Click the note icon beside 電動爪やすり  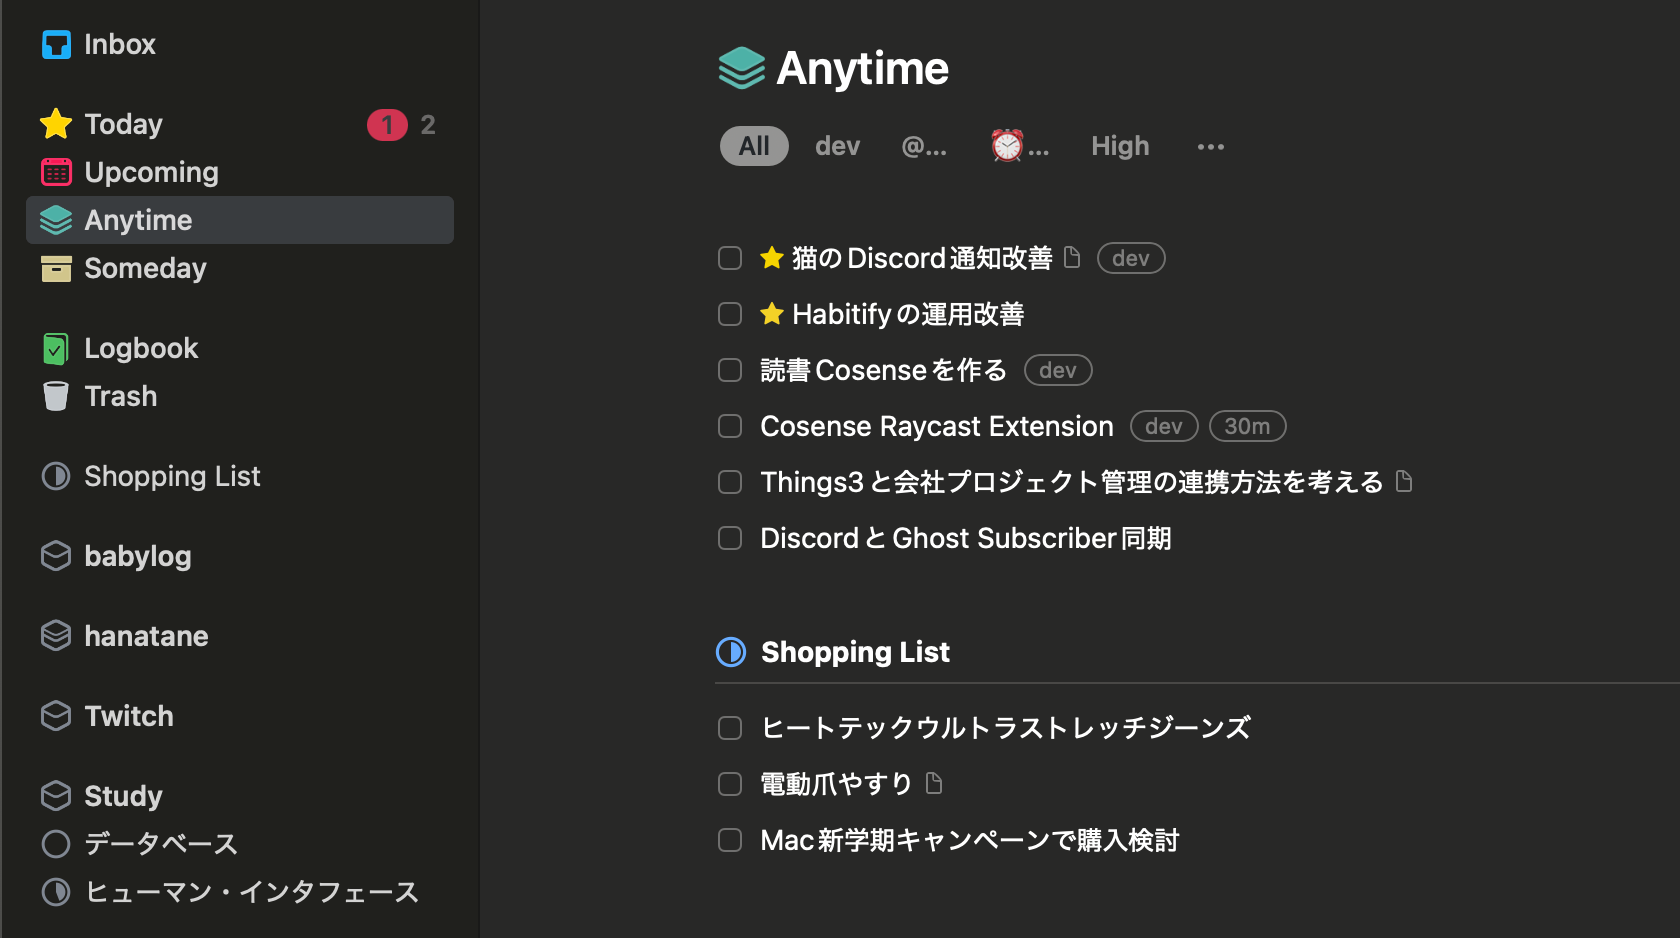[934, 783]
